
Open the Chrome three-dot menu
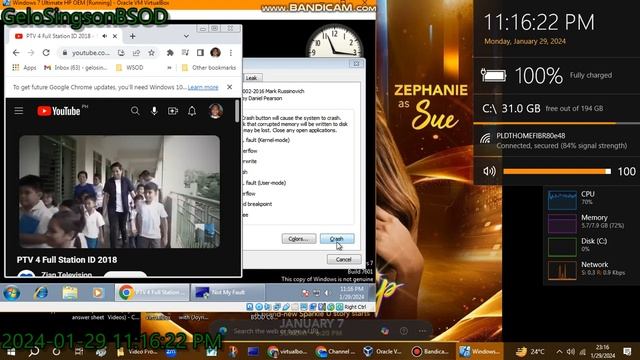(x=231, y=53)
